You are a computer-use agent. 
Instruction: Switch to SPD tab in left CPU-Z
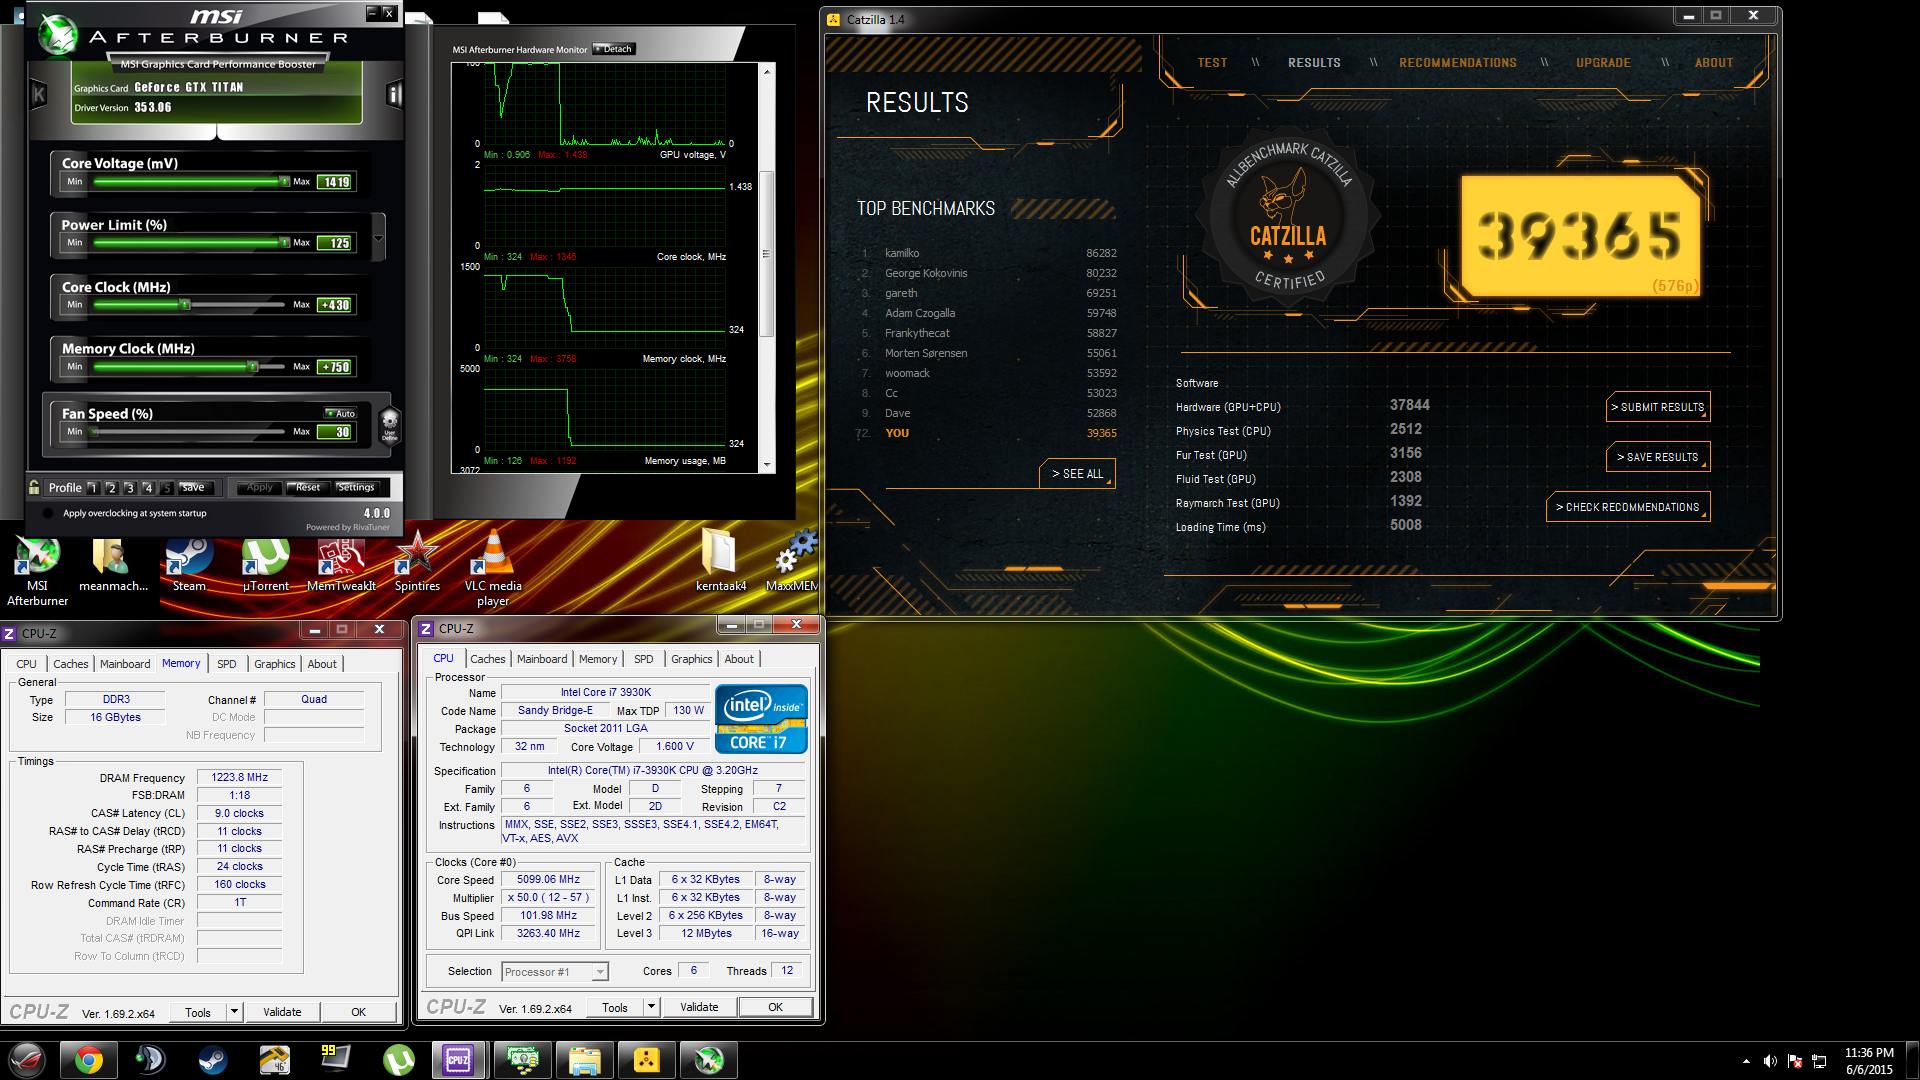coord(227,664)
